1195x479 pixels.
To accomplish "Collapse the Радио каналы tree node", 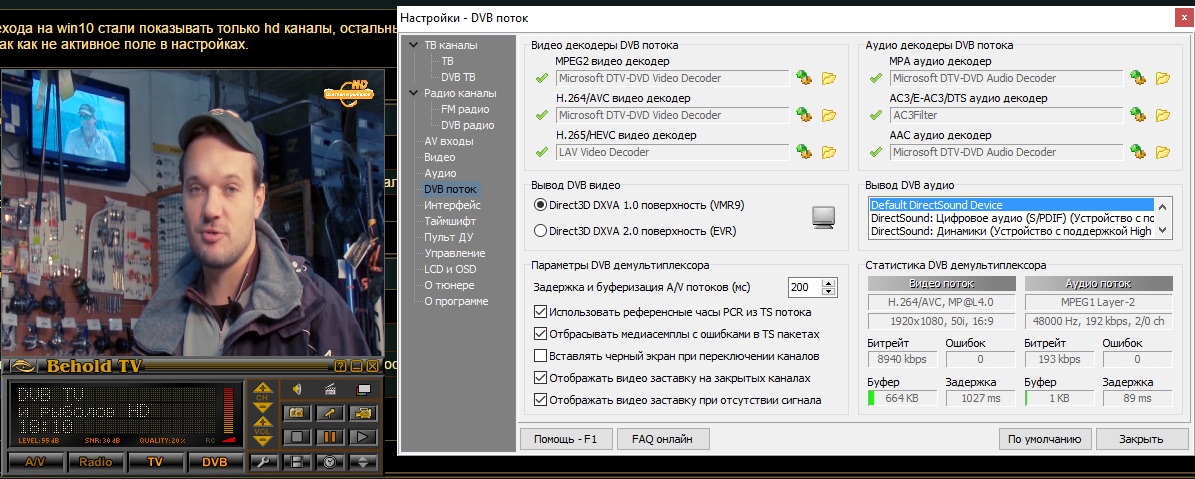I will click(x=414, y=94).
